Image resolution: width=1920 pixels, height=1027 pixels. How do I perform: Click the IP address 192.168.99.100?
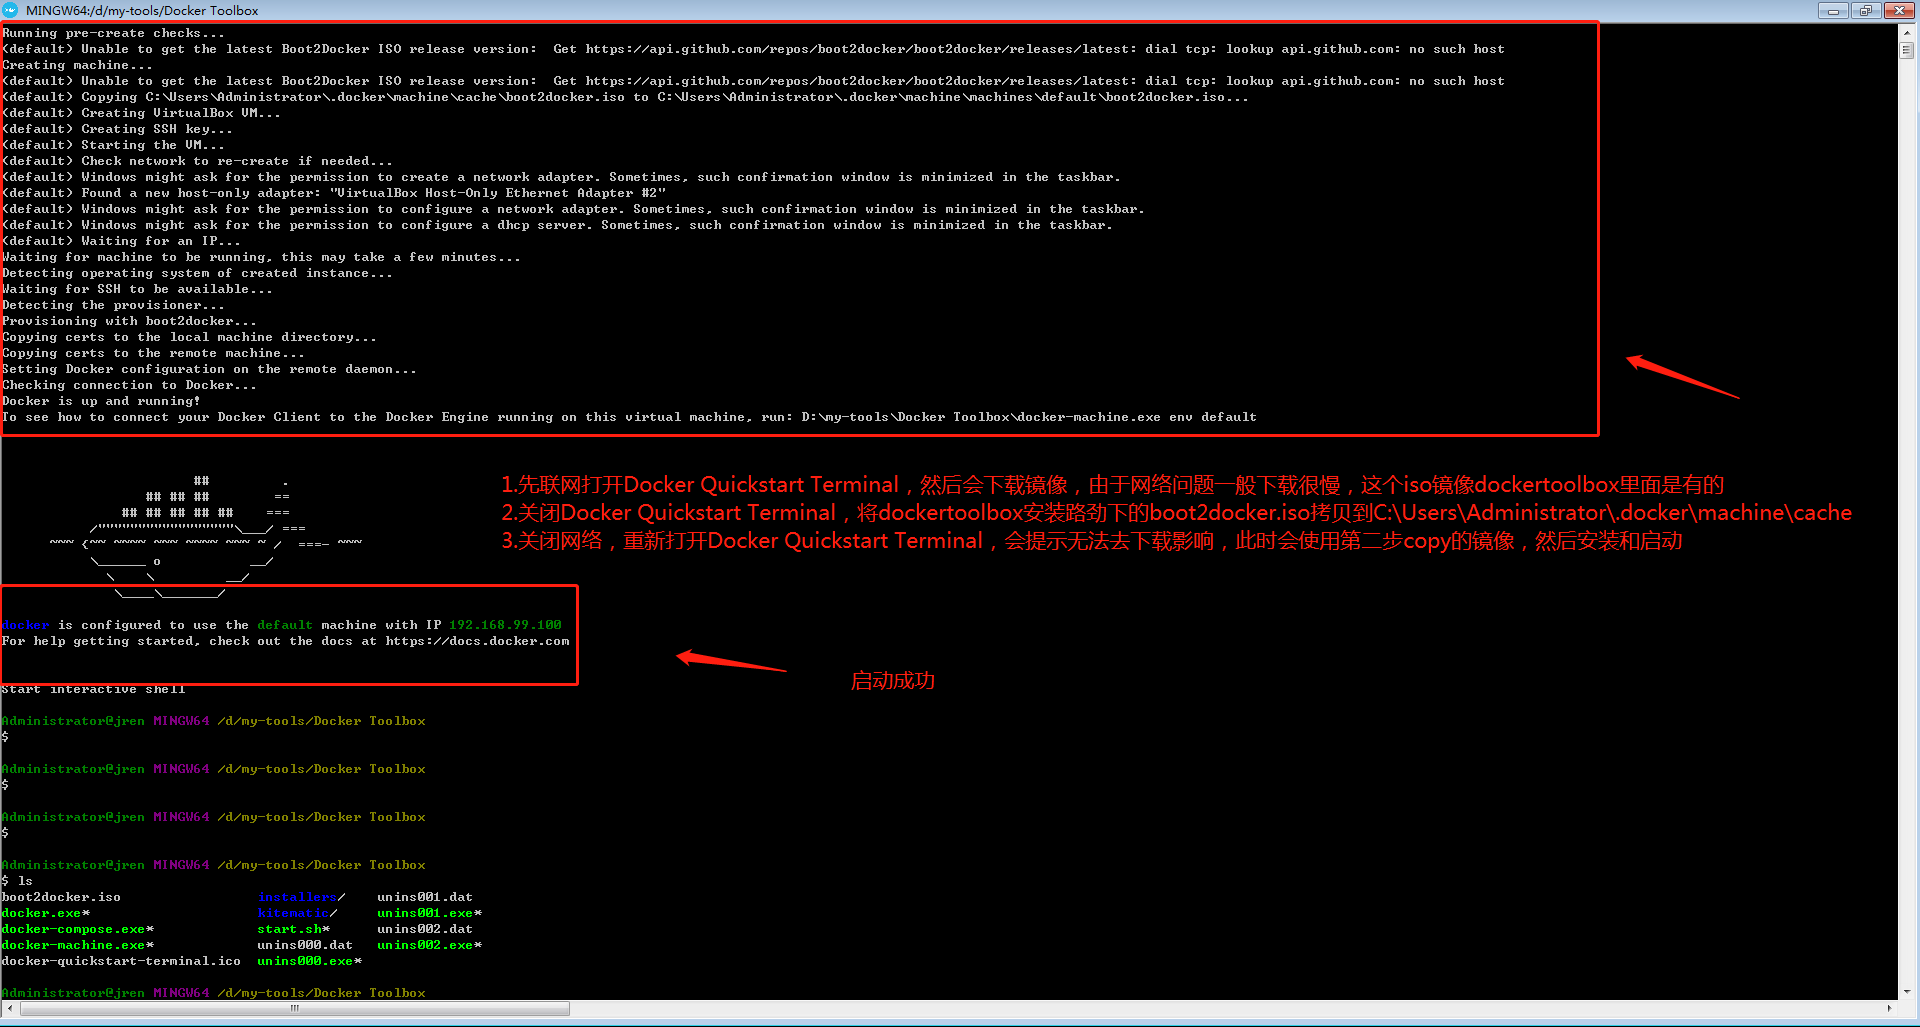(x=505, y=625)
